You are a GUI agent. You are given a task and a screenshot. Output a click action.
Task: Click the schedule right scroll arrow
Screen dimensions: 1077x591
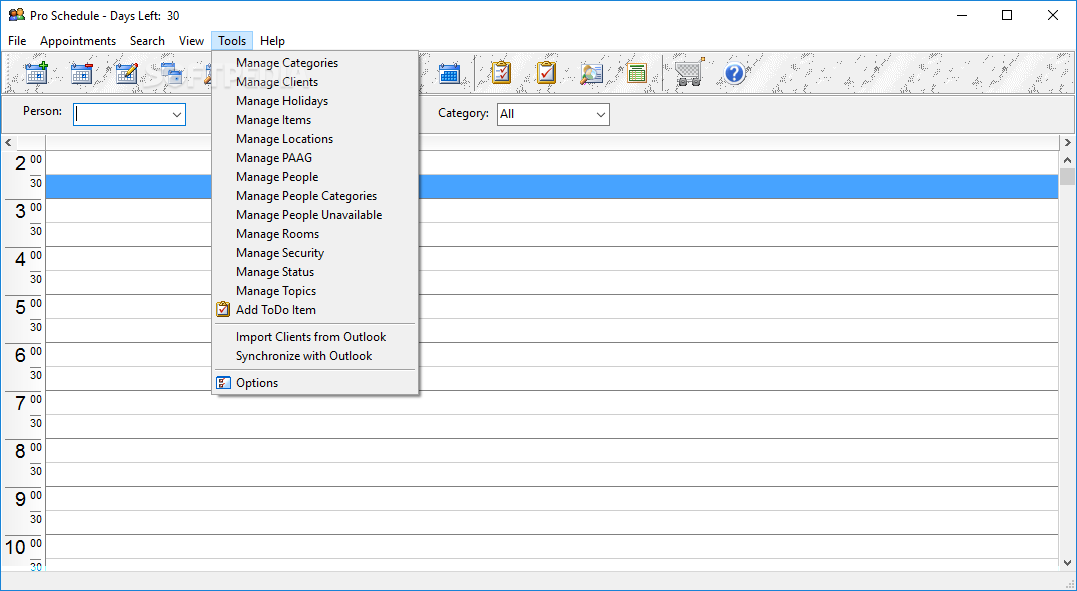pos(1067,143)
